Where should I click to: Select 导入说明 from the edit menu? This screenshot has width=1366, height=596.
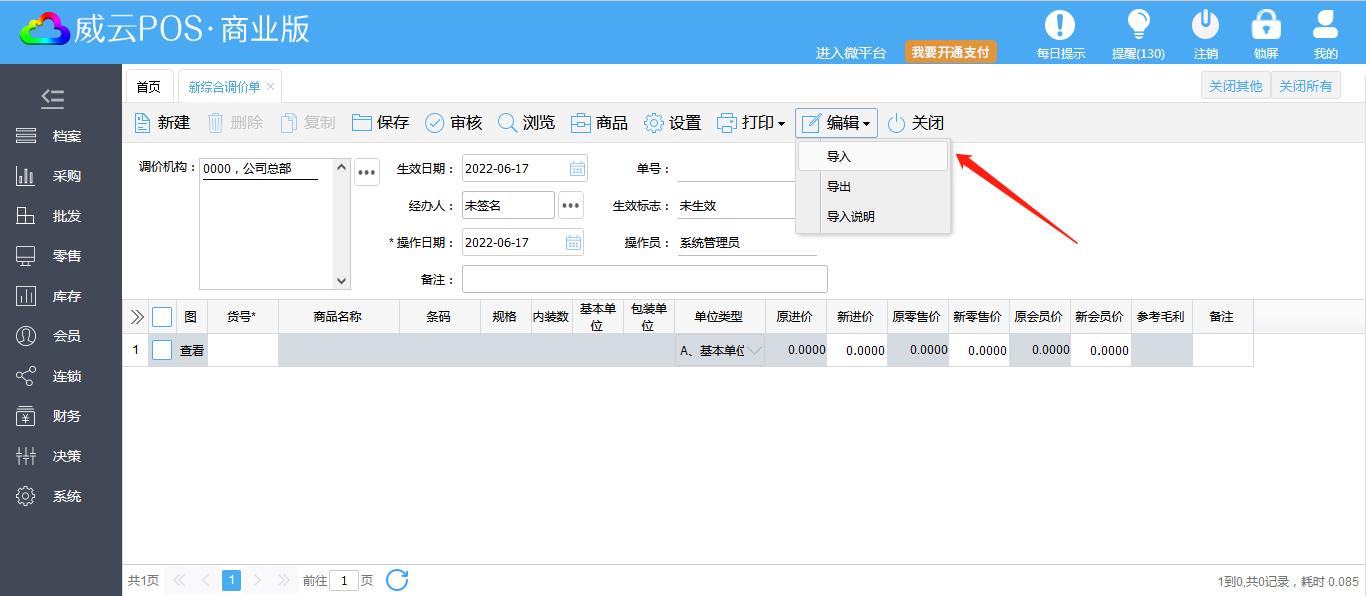coord(851,216)
